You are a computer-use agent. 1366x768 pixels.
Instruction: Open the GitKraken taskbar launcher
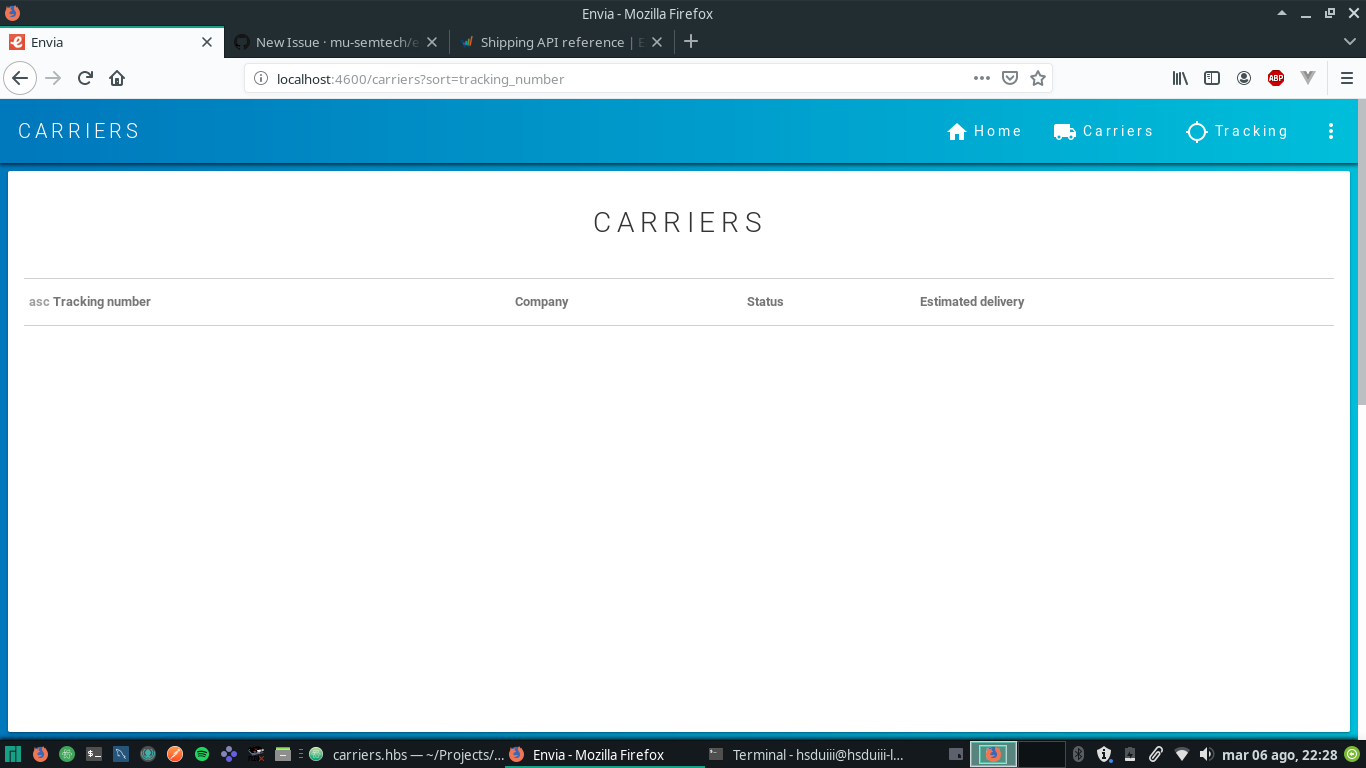(148, 755)
